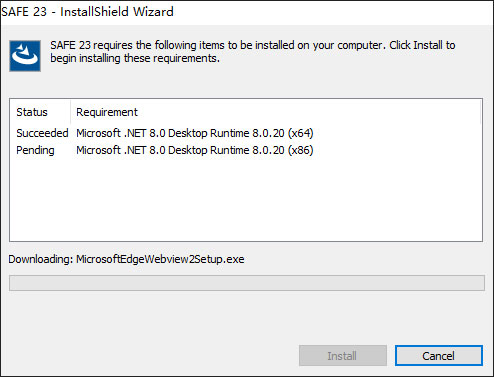The height and width of the screenshot is (377, 494).
Task: Click the Cancel button
Action: point(439,356)
